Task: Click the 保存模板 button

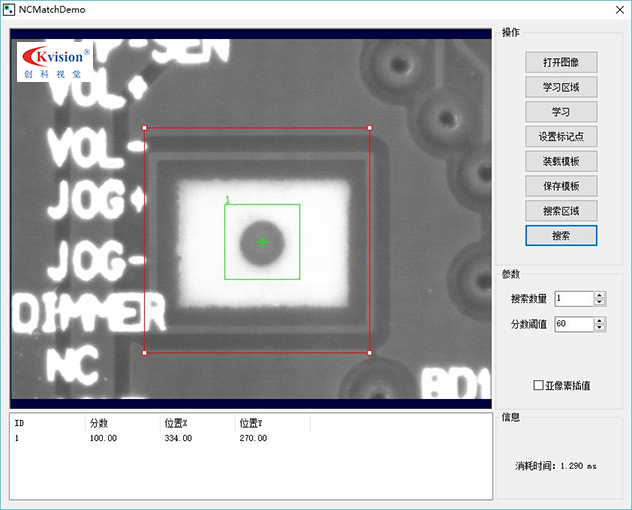Action: click(561, 186)
